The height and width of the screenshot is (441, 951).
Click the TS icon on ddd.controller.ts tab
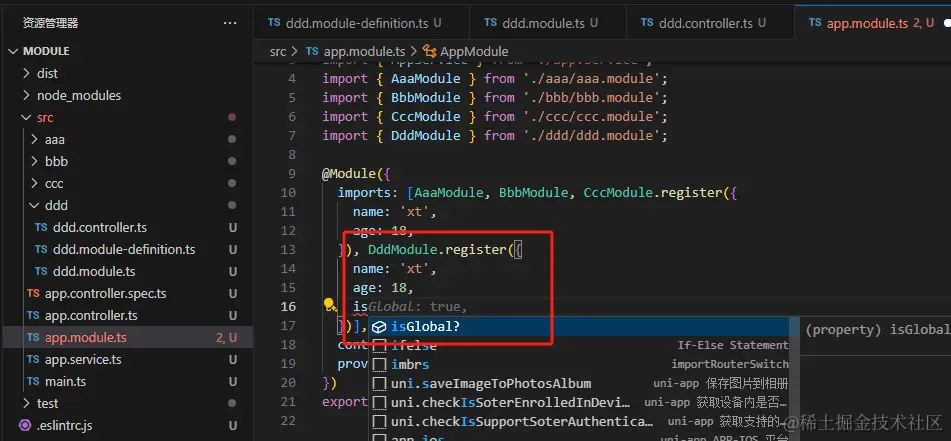point(647,22)
